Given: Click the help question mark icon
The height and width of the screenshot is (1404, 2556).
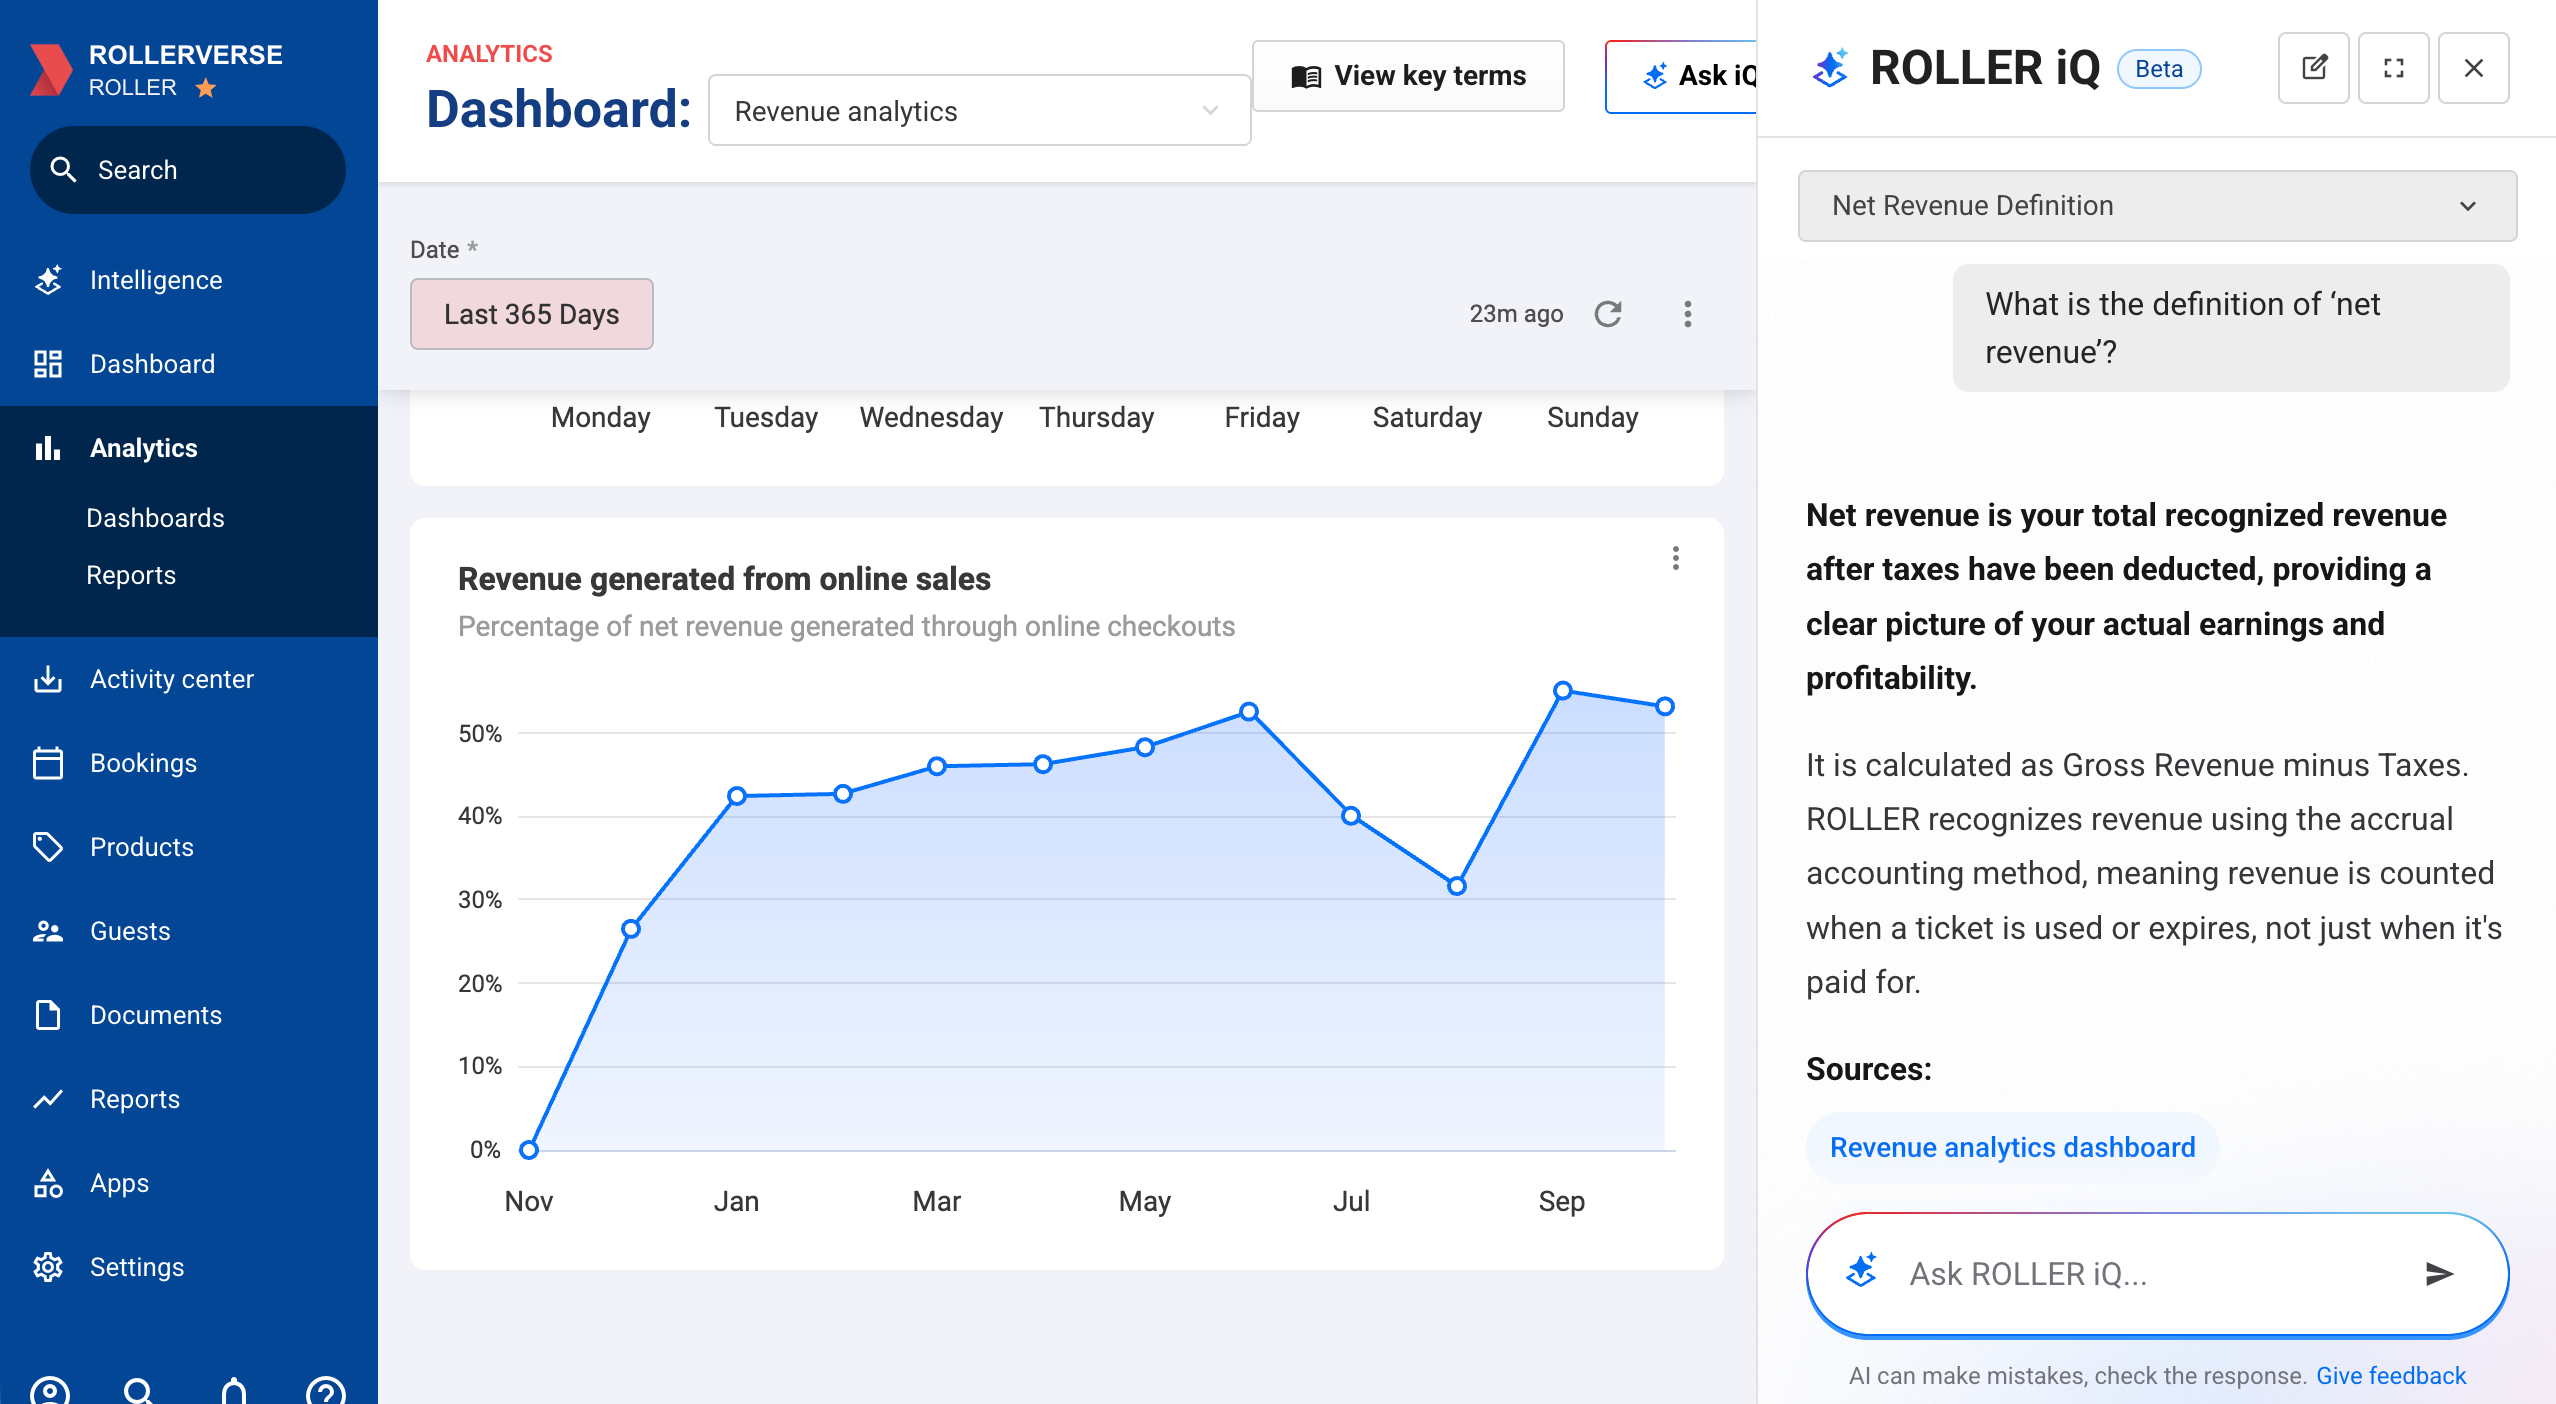Looking at the screenshot, I should pos(326,1390).
